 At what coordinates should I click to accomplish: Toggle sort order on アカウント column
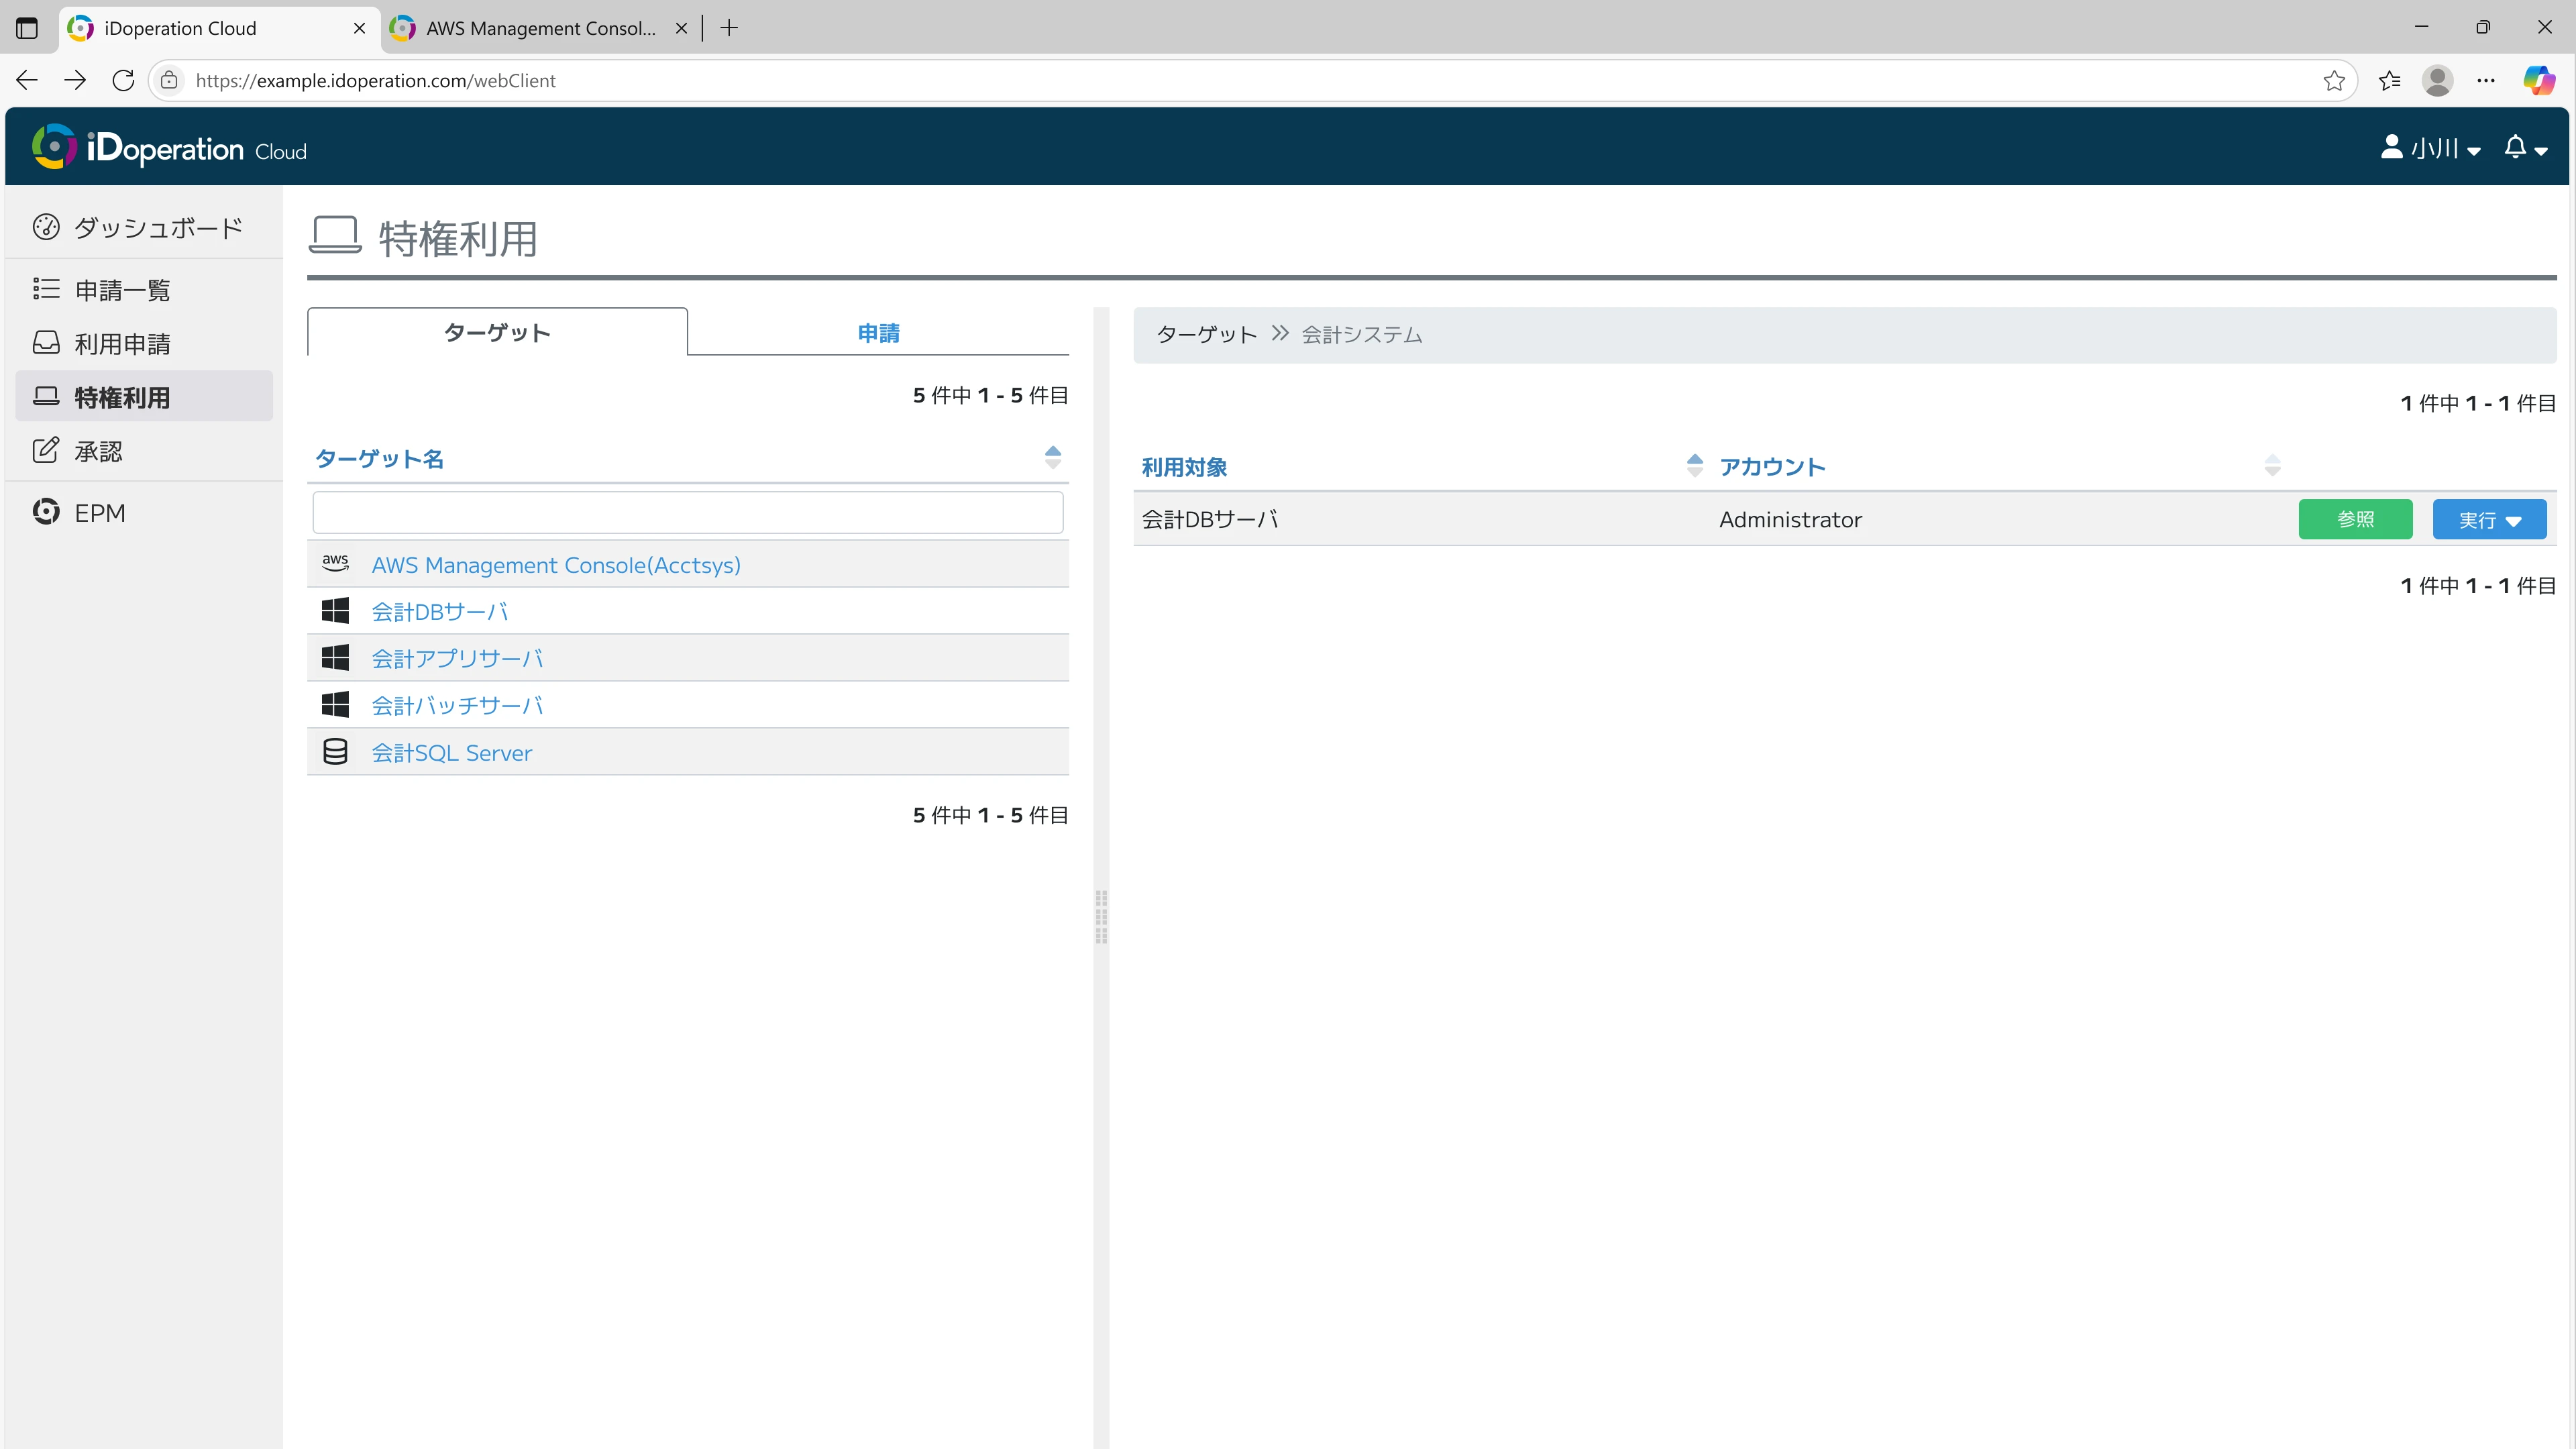pyautogui.click(x=2272, y=466)
